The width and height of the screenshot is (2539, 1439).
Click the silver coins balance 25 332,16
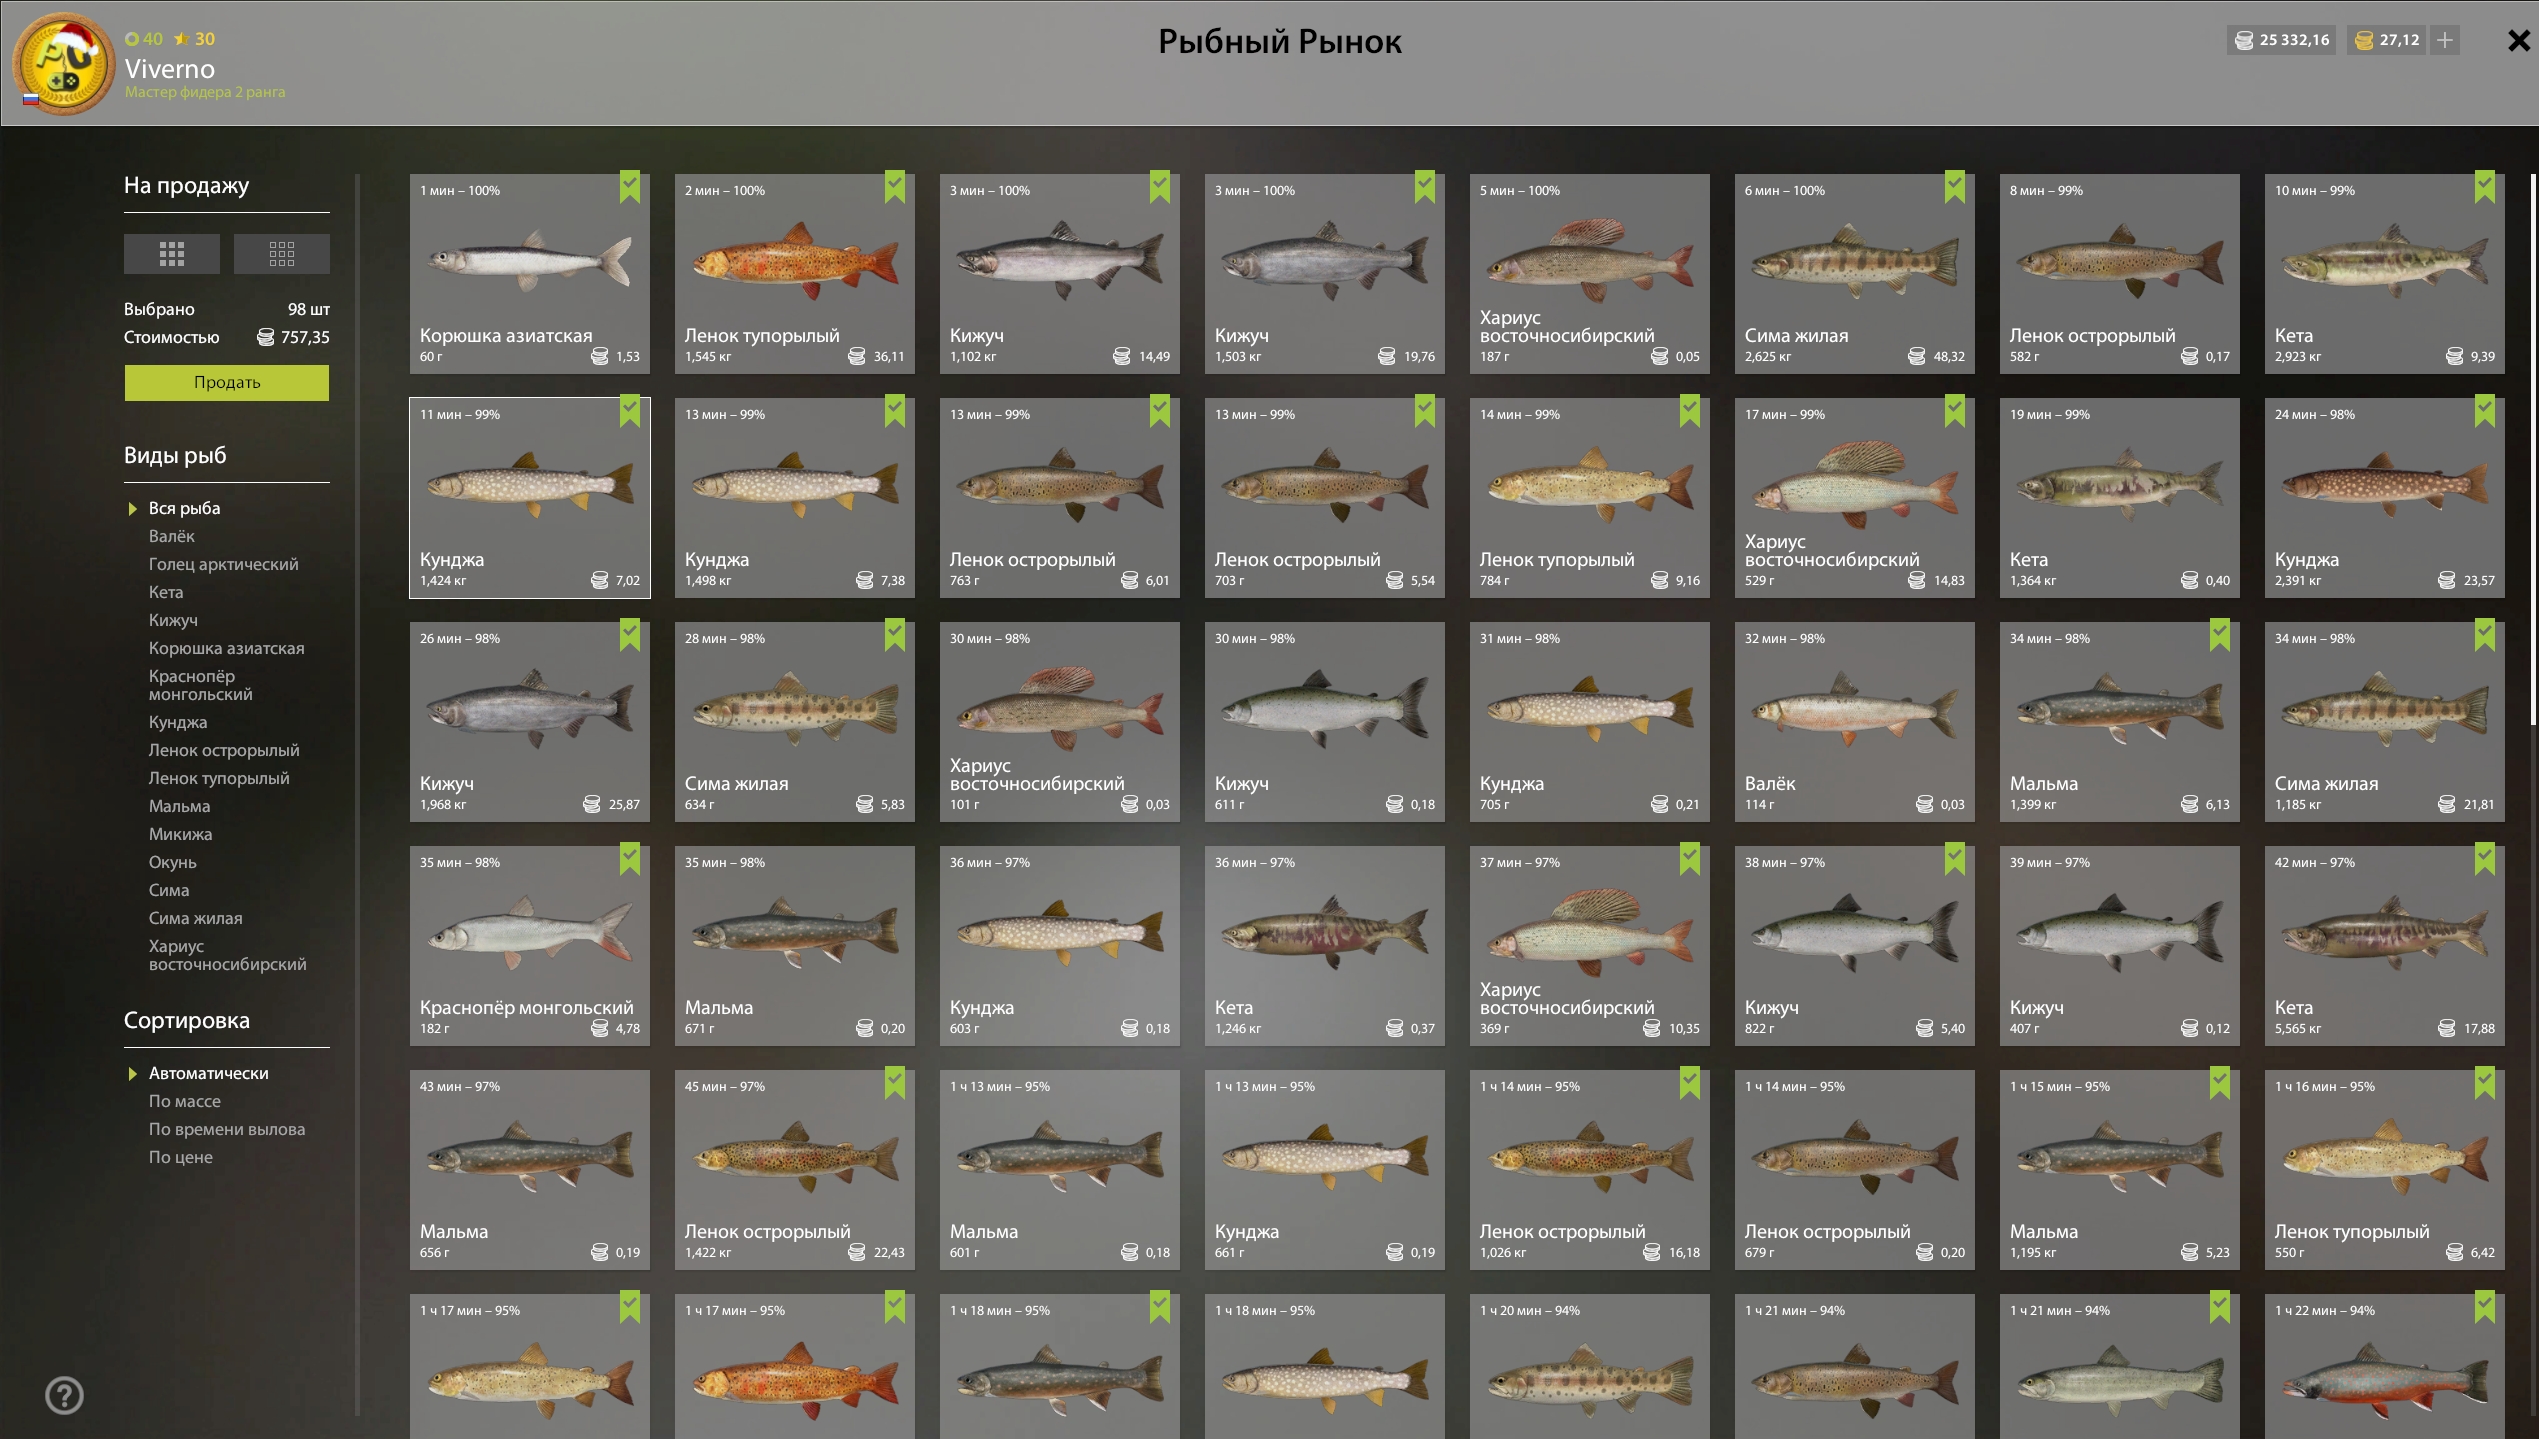[2282, 40]
